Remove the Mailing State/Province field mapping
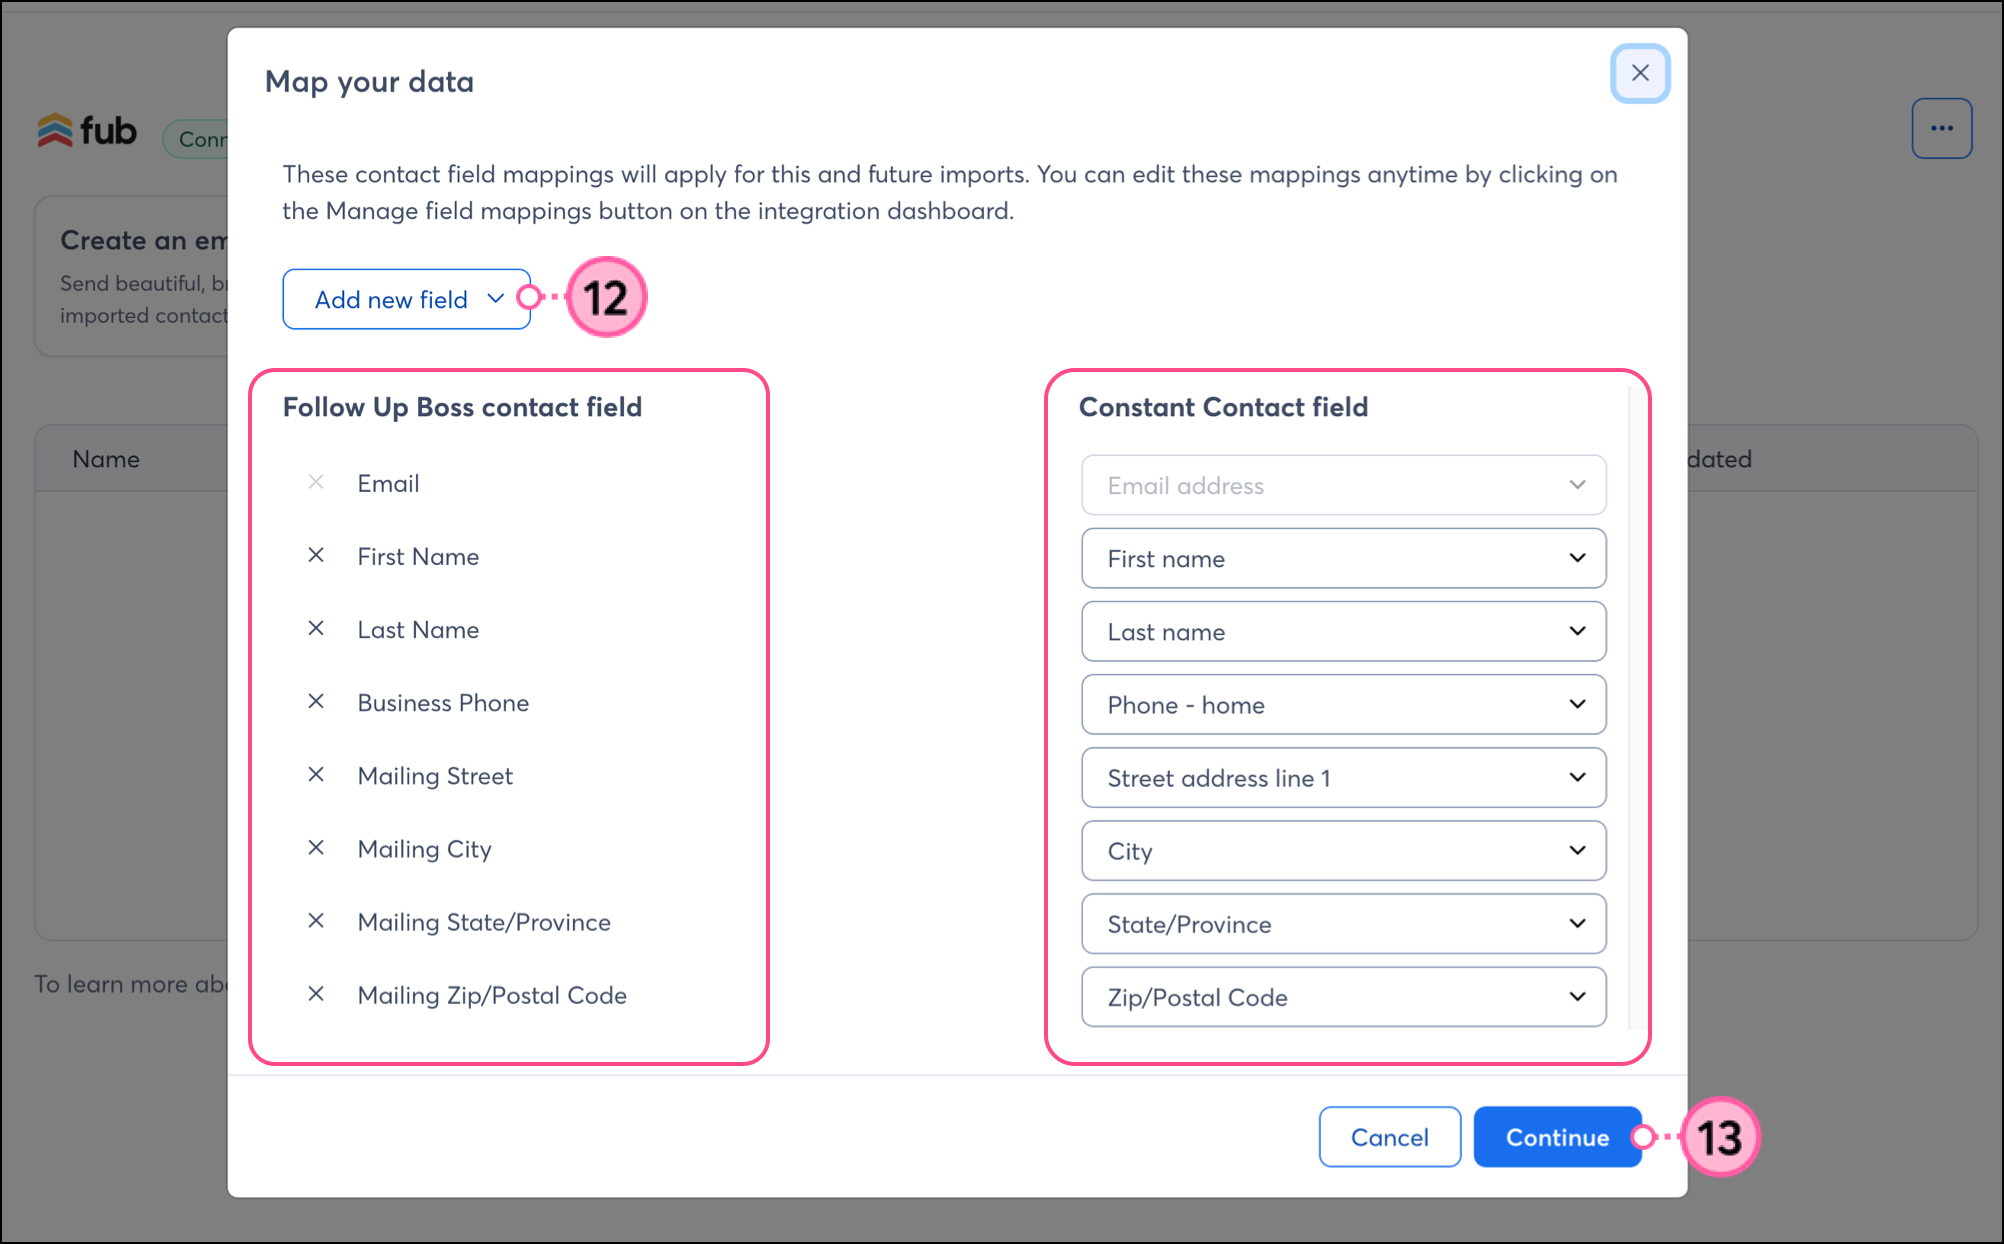The image size is (2004, 1244). point(316,920)
